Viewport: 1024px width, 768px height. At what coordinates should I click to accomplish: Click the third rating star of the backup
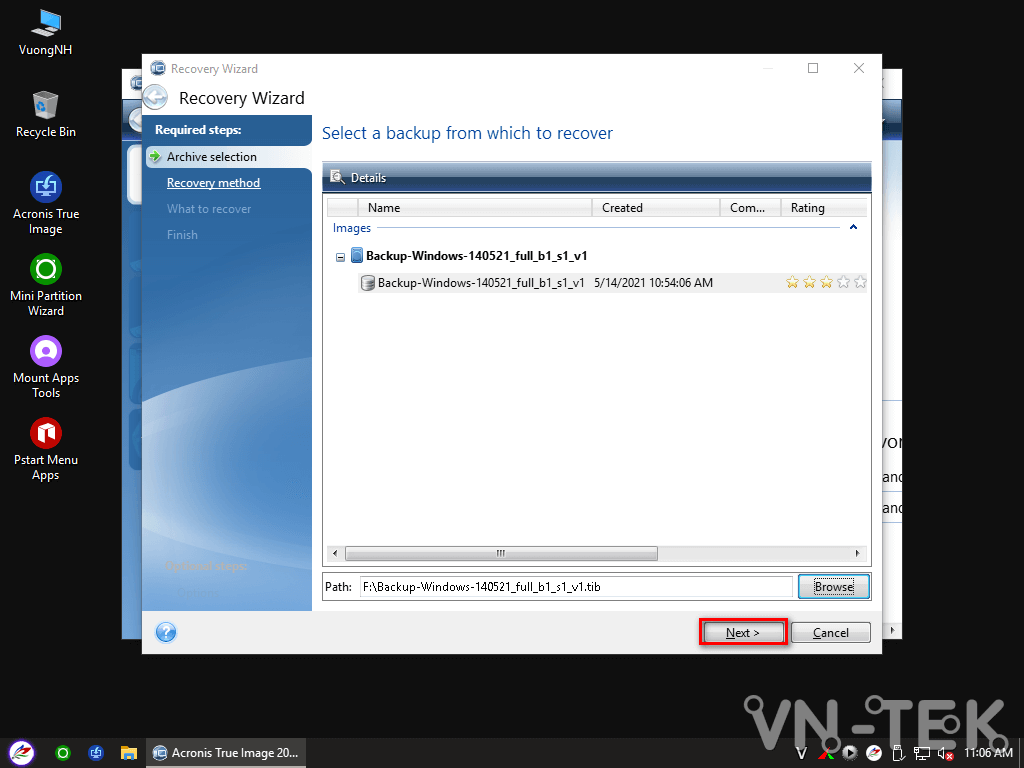click(x=826, y=282)
